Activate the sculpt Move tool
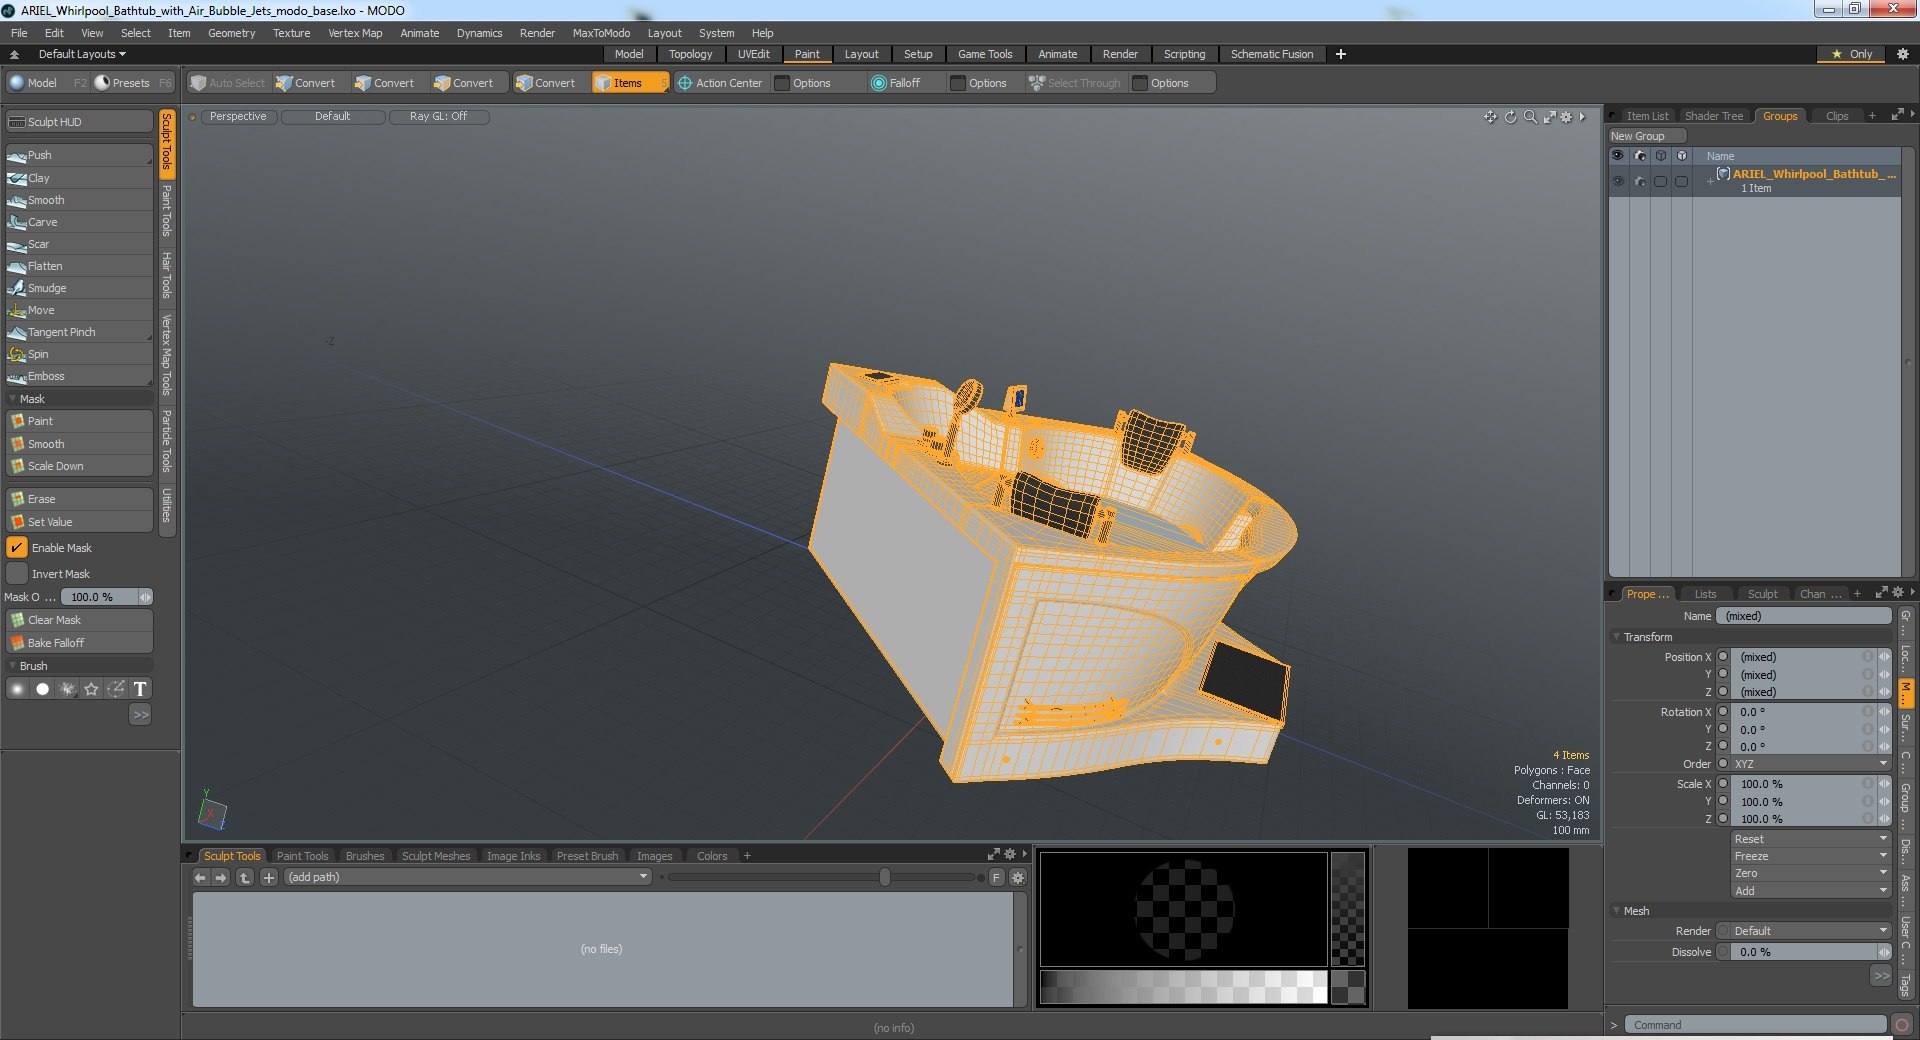Screen dimensions: 1920x1040 coord(79,310)
